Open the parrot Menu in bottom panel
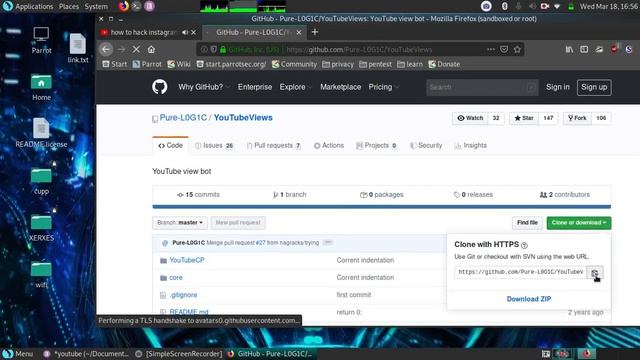Screen dimensions: 640x360 click(x=18, y=353)
